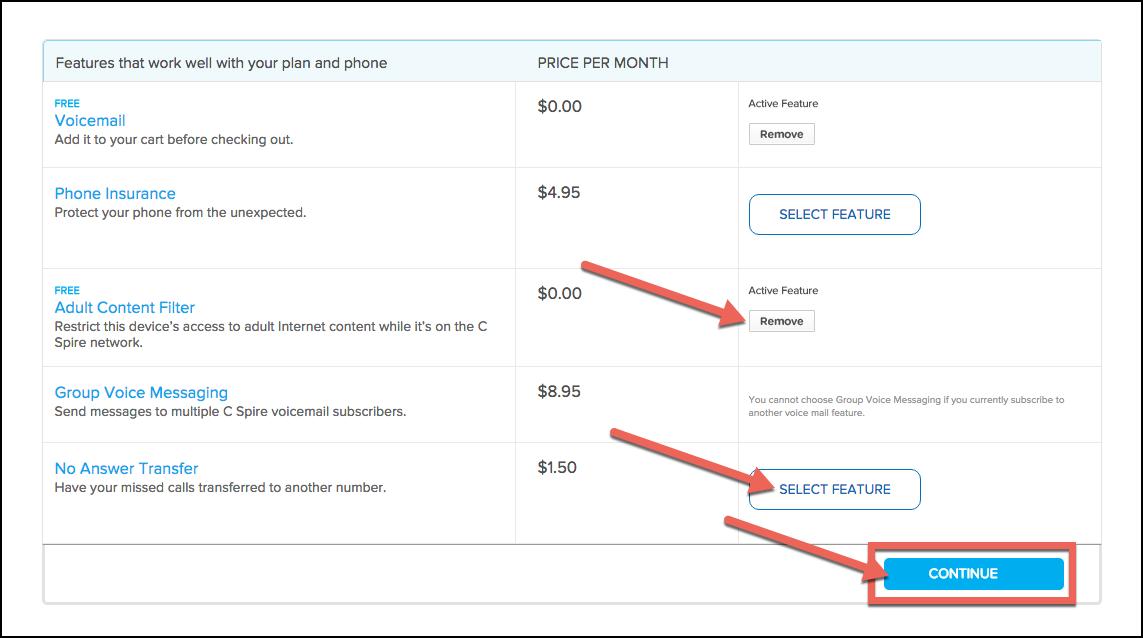The height and width of the screenshot is (638, 1143).
Task: Open the Group Voice Messaging link
Action: (141, 393)
